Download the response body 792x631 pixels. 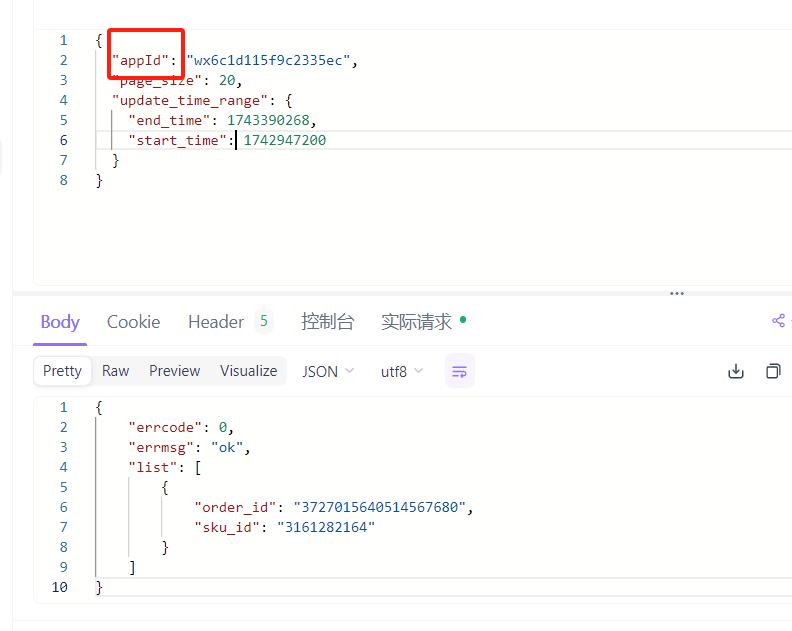click(x=735, y=371)
